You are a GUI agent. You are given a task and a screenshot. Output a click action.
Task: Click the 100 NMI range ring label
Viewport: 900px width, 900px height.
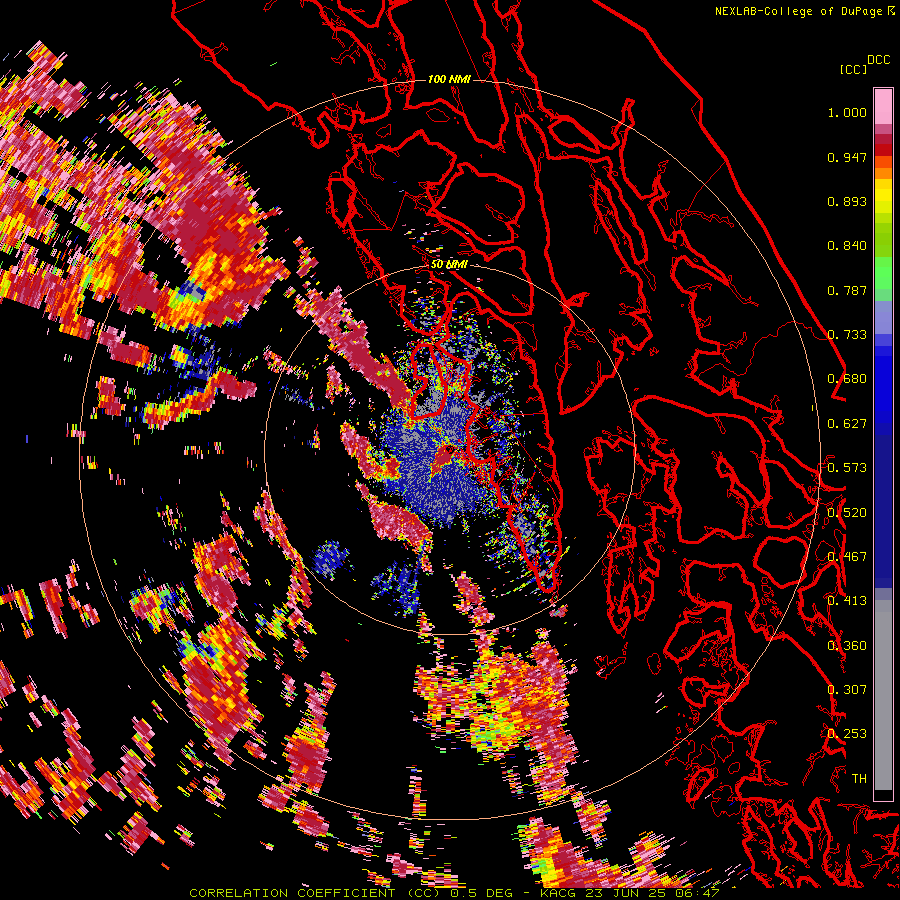[449, 79]
